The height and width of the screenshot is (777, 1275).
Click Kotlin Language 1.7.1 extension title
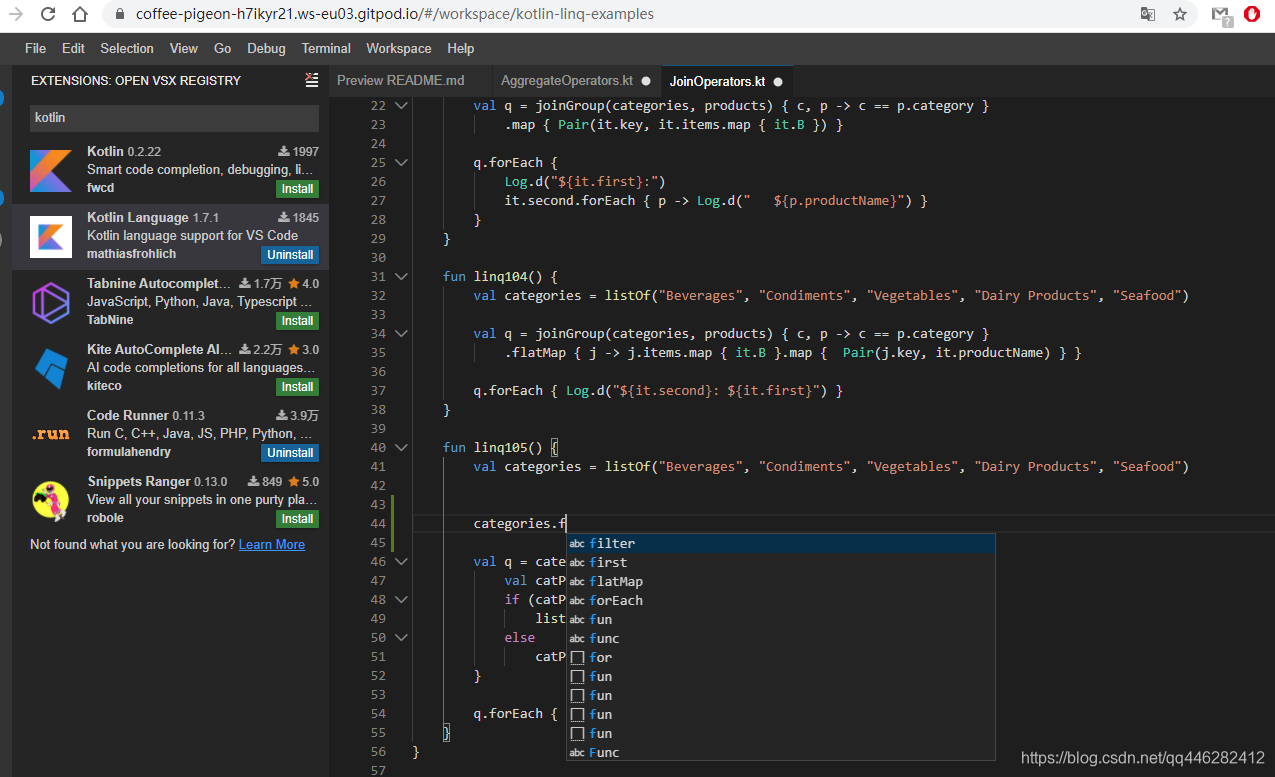click(x=153, y=217)
